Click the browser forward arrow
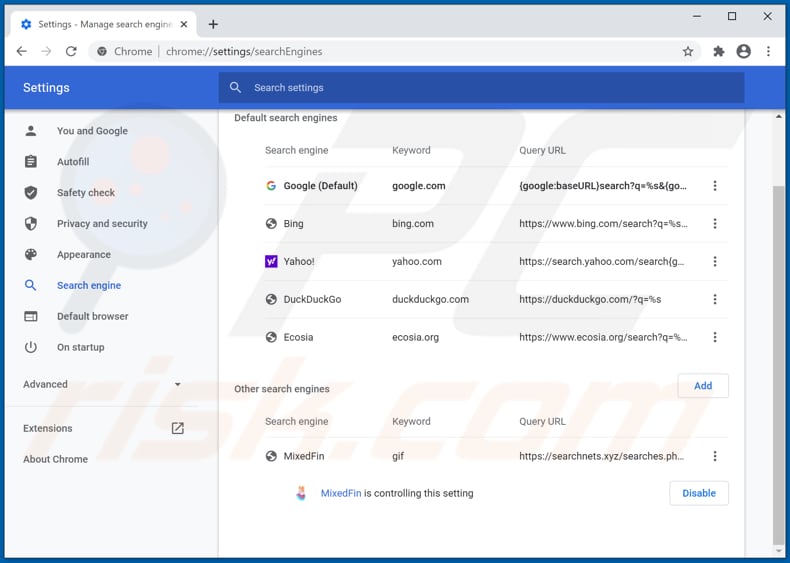 coord(46,51)
